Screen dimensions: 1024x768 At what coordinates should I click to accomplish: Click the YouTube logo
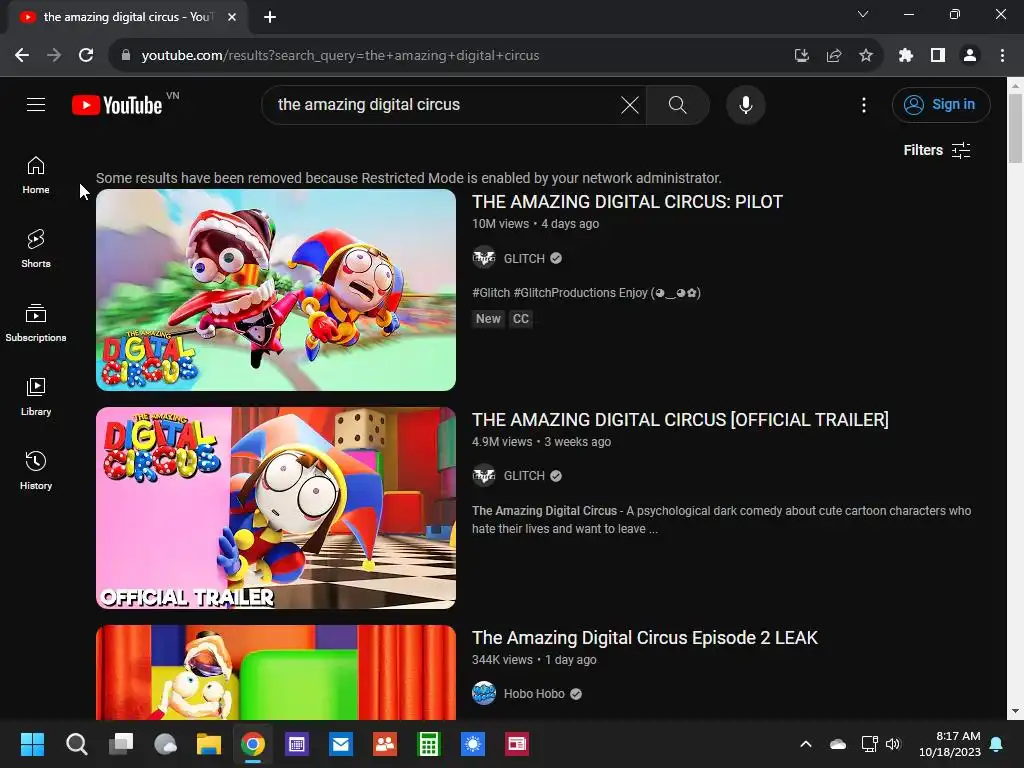[x=118, y=105]
